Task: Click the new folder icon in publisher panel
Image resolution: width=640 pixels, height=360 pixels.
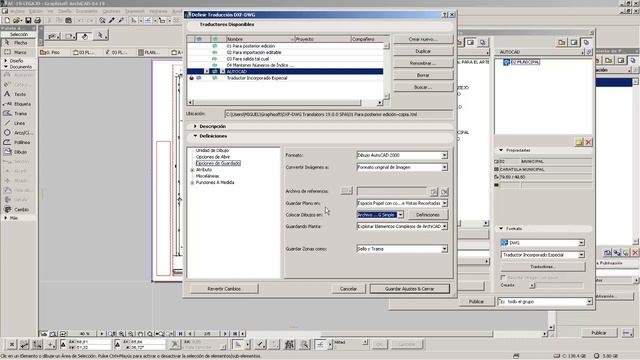Action: (x=579, y=142)
